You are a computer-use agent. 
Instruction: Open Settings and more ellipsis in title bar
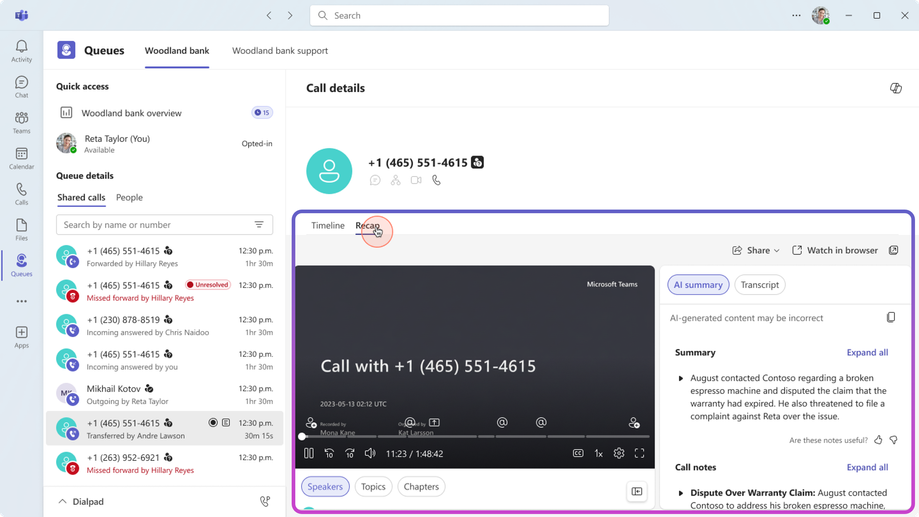coord(796,15)
